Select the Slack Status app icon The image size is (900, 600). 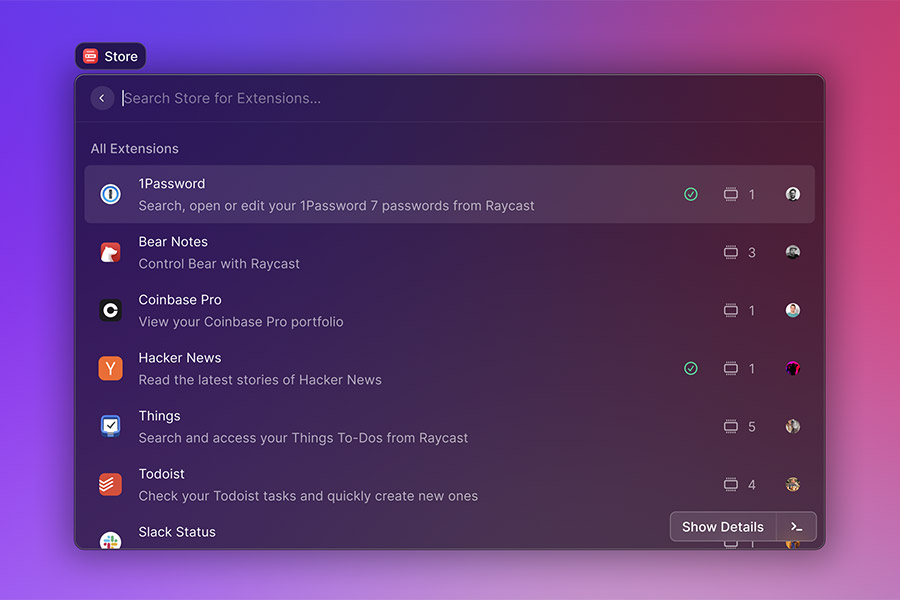click(110, 540)
